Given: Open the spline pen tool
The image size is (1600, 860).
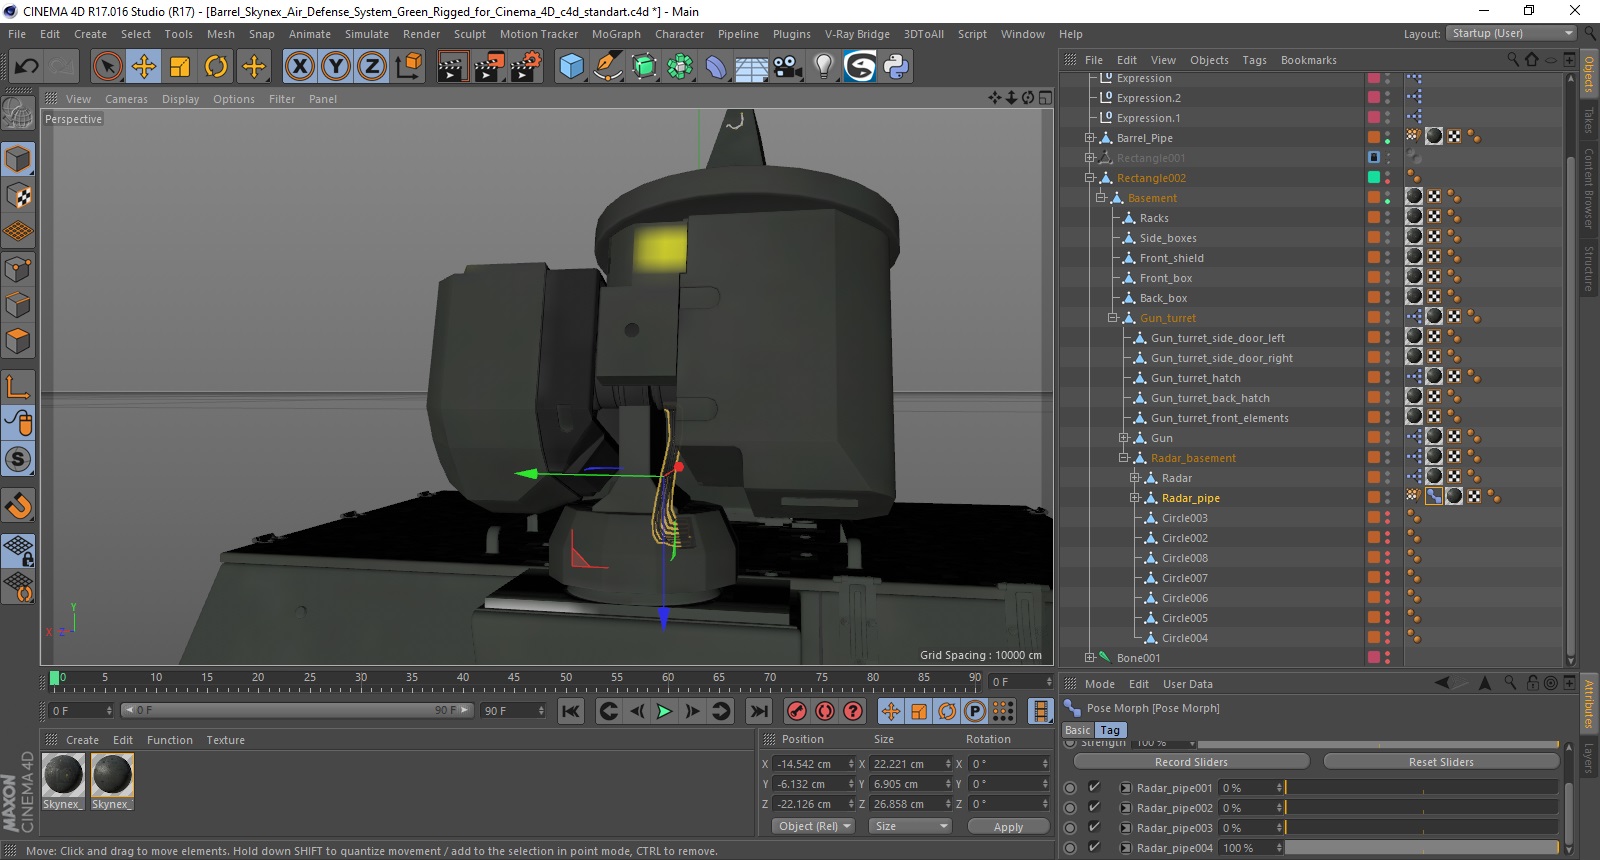Looking at the screenshot, I should 608,67.
